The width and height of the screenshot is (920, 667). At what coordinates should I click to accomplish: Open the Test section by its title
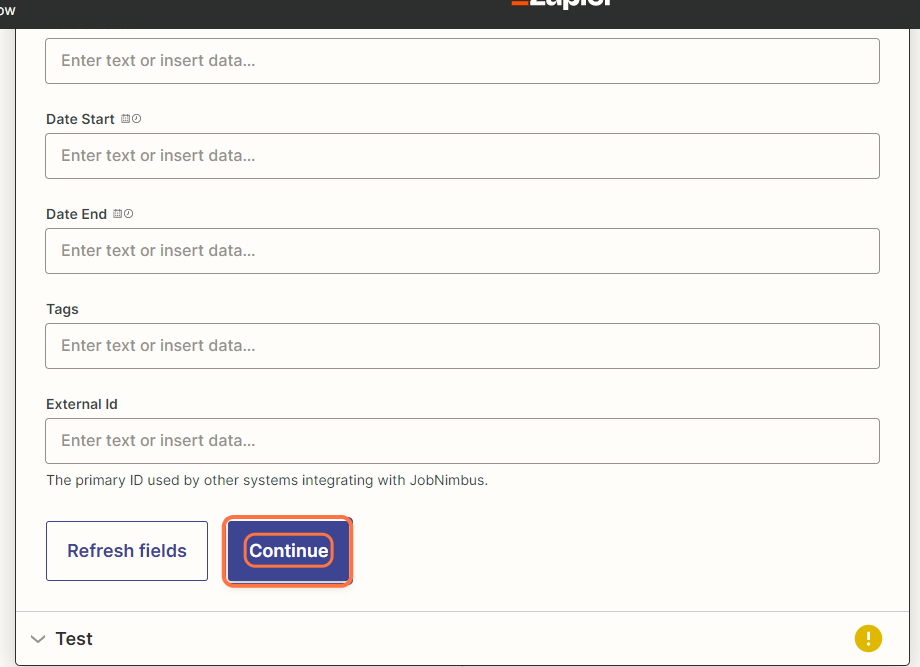[x=74, y=639]
